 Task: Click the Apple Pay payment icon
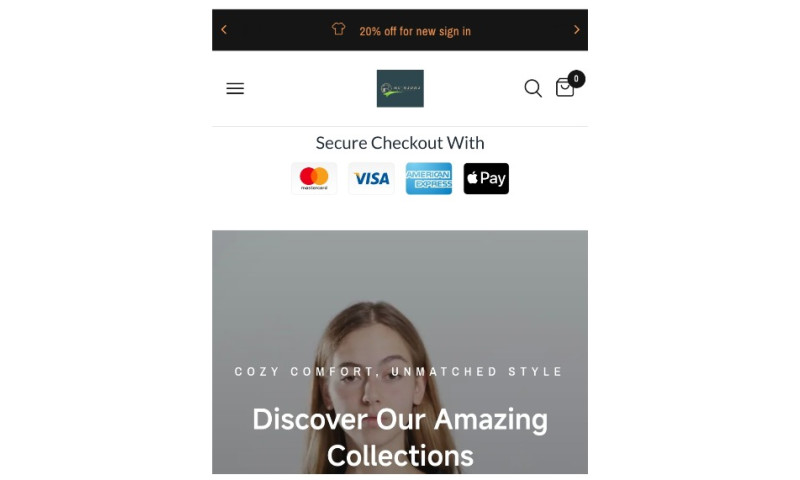point(486,178)
